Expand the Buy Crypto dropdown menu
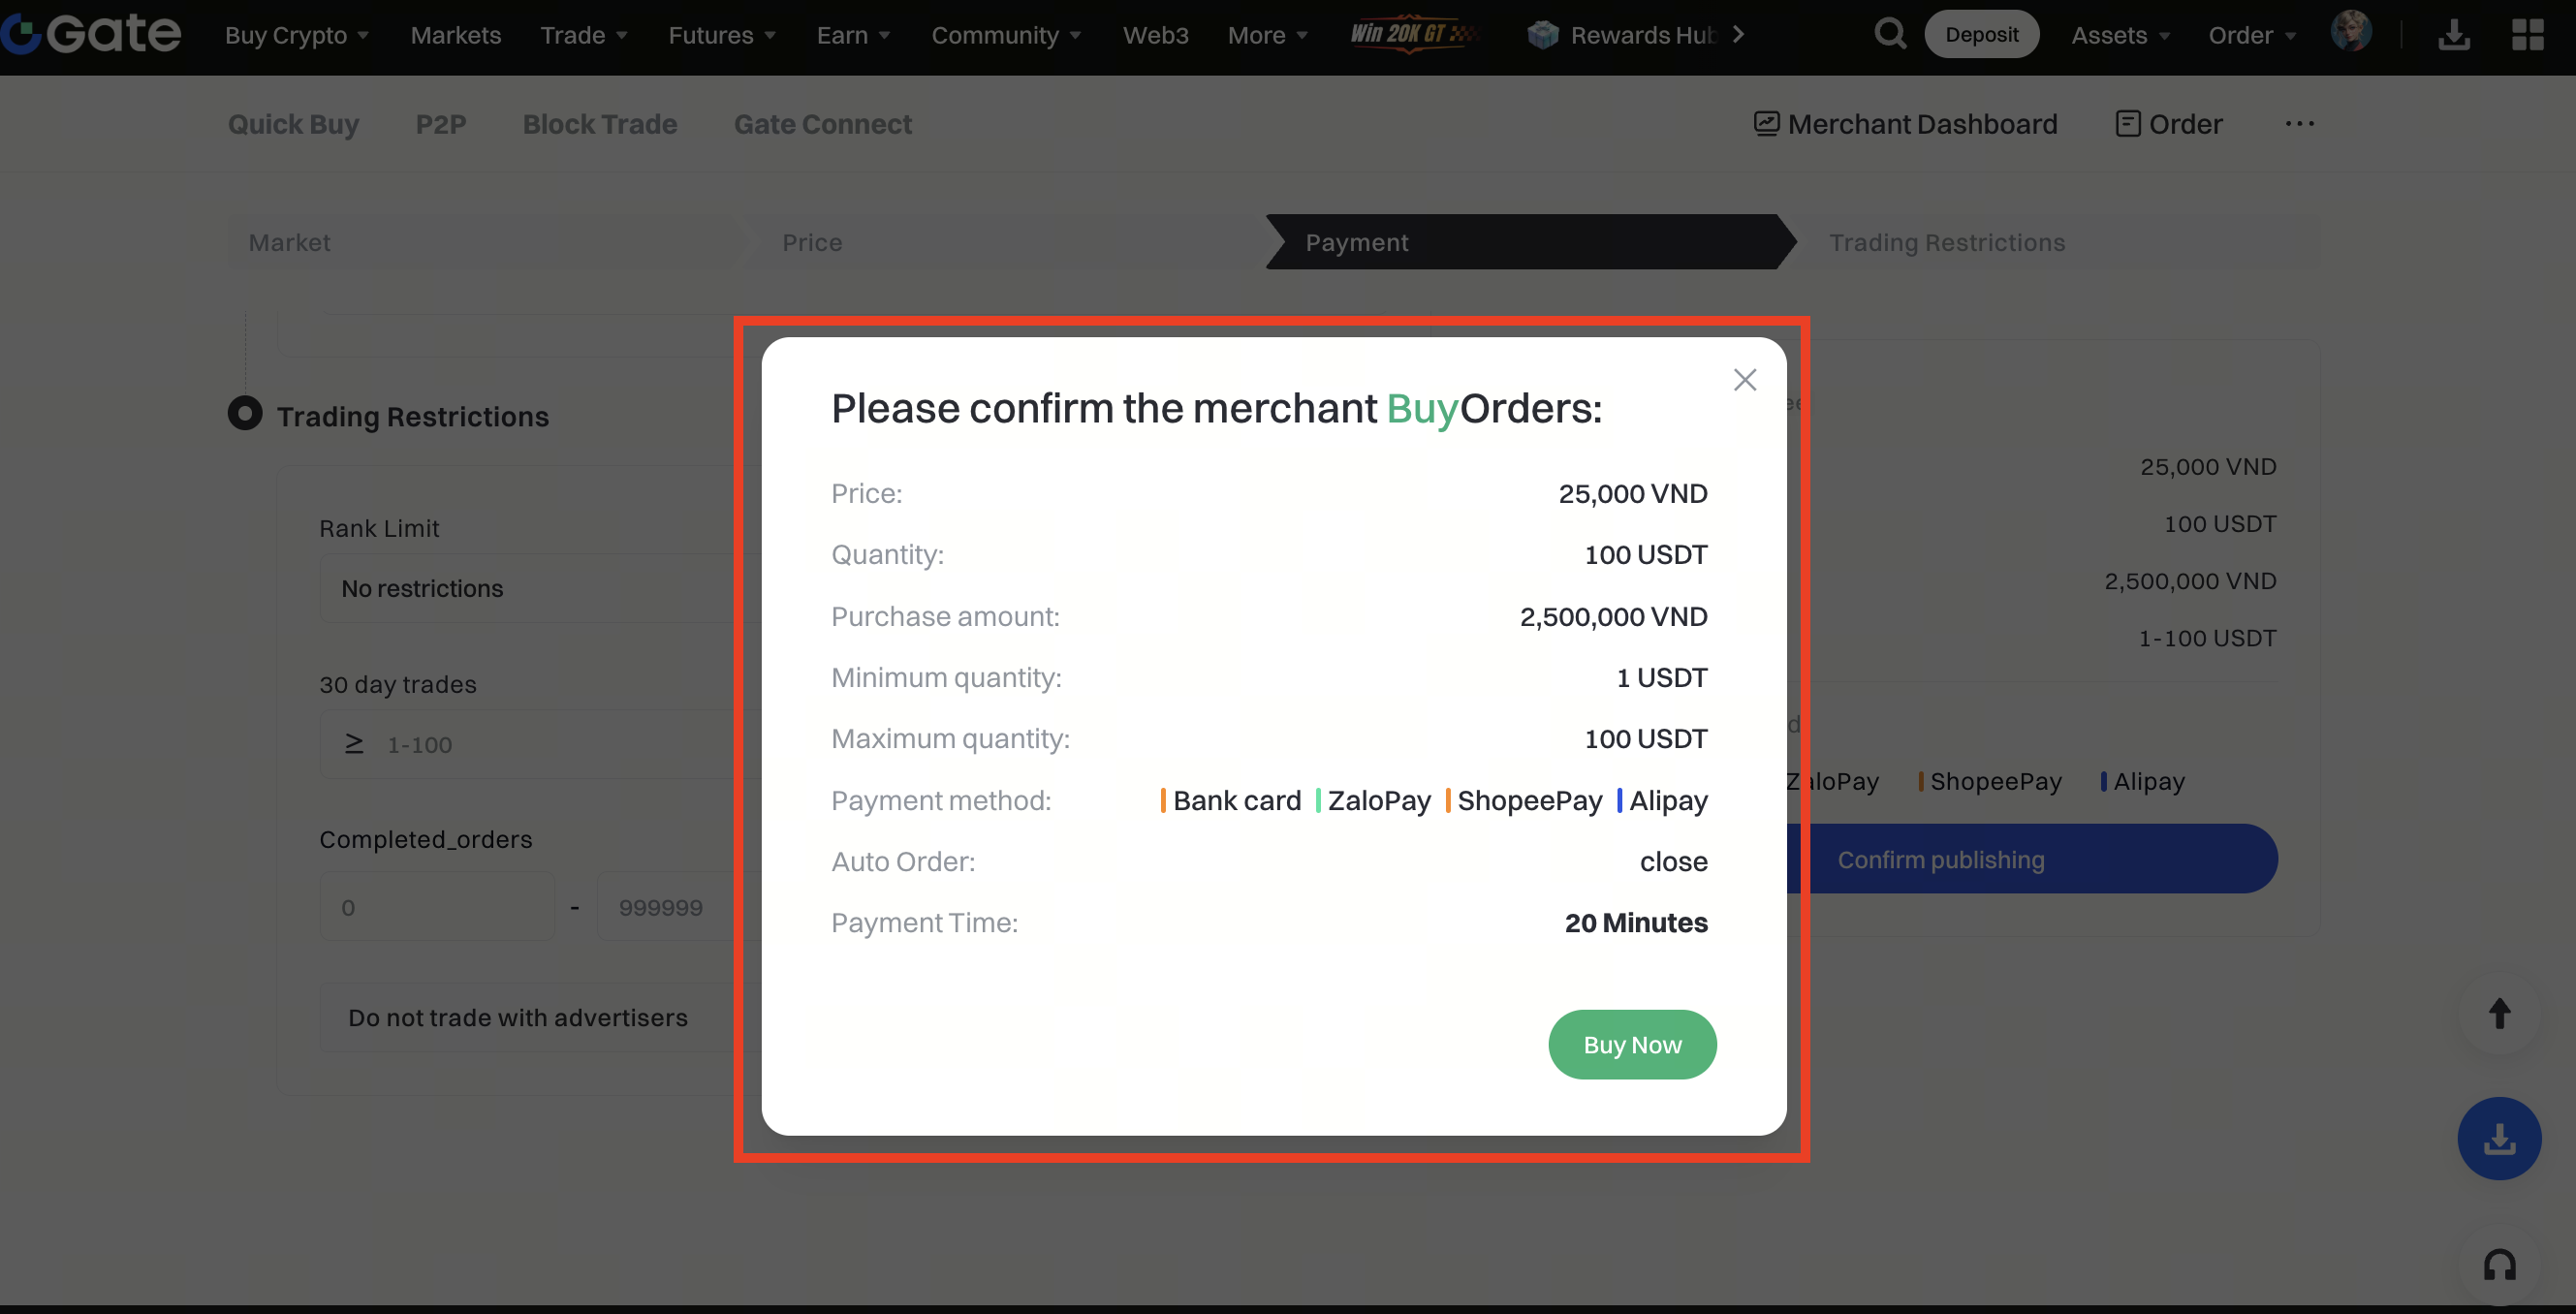2576x1314 pixels. tap(297, 36)
